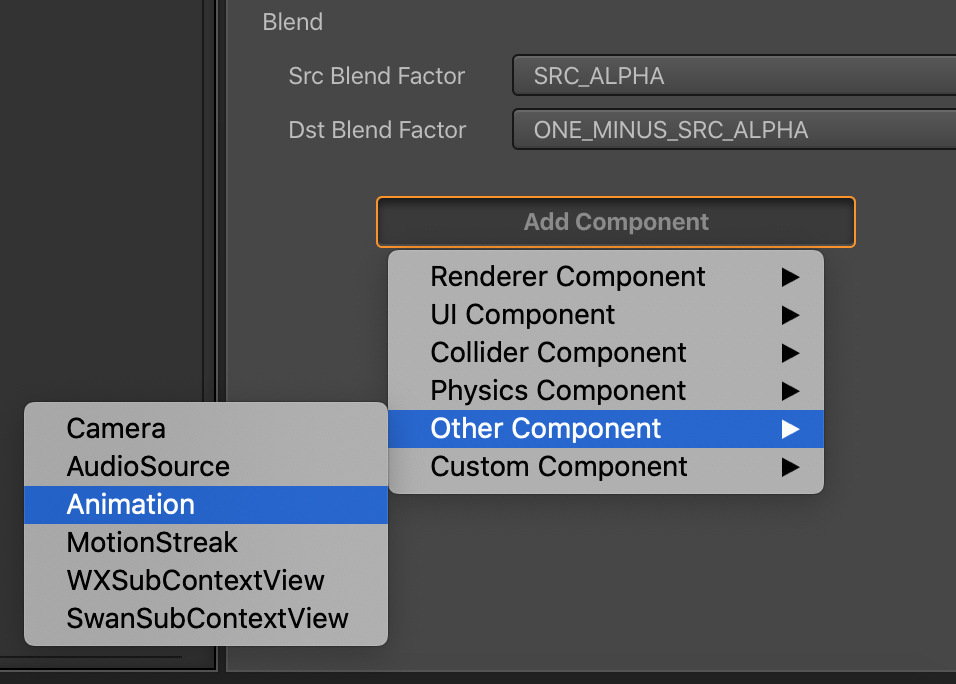The image size is (956, 684).
Task: Click arrow next to Physics Component
Action: [790, 391]
